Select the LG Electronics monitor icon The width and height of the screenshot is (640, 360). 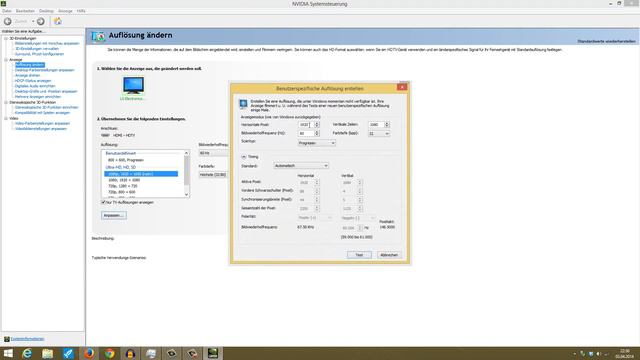tap(133, 86)
